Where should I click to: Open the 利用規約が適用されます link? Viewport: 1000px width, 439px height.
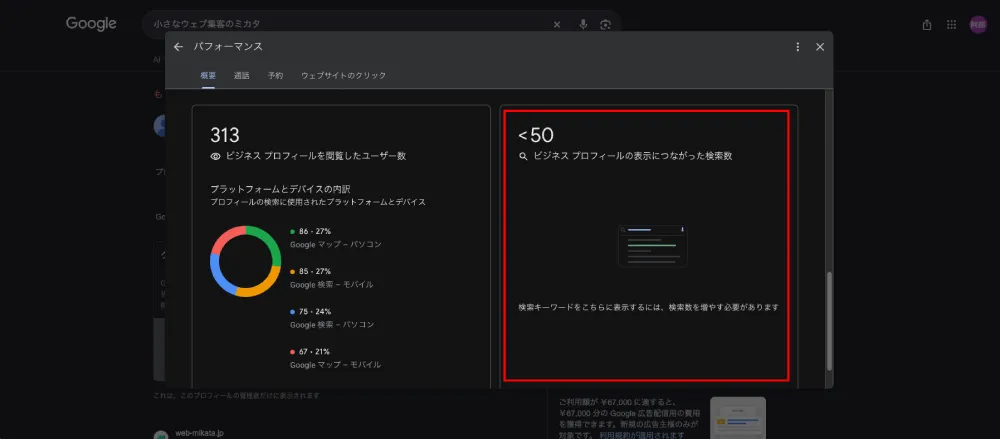(x=642, y=435)
